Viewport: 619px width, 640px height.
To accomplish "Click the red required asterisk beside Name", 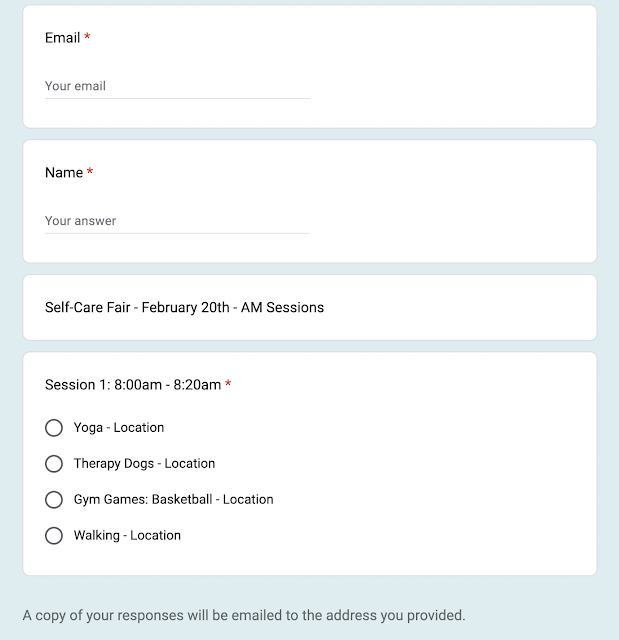I will click(90, 173).
